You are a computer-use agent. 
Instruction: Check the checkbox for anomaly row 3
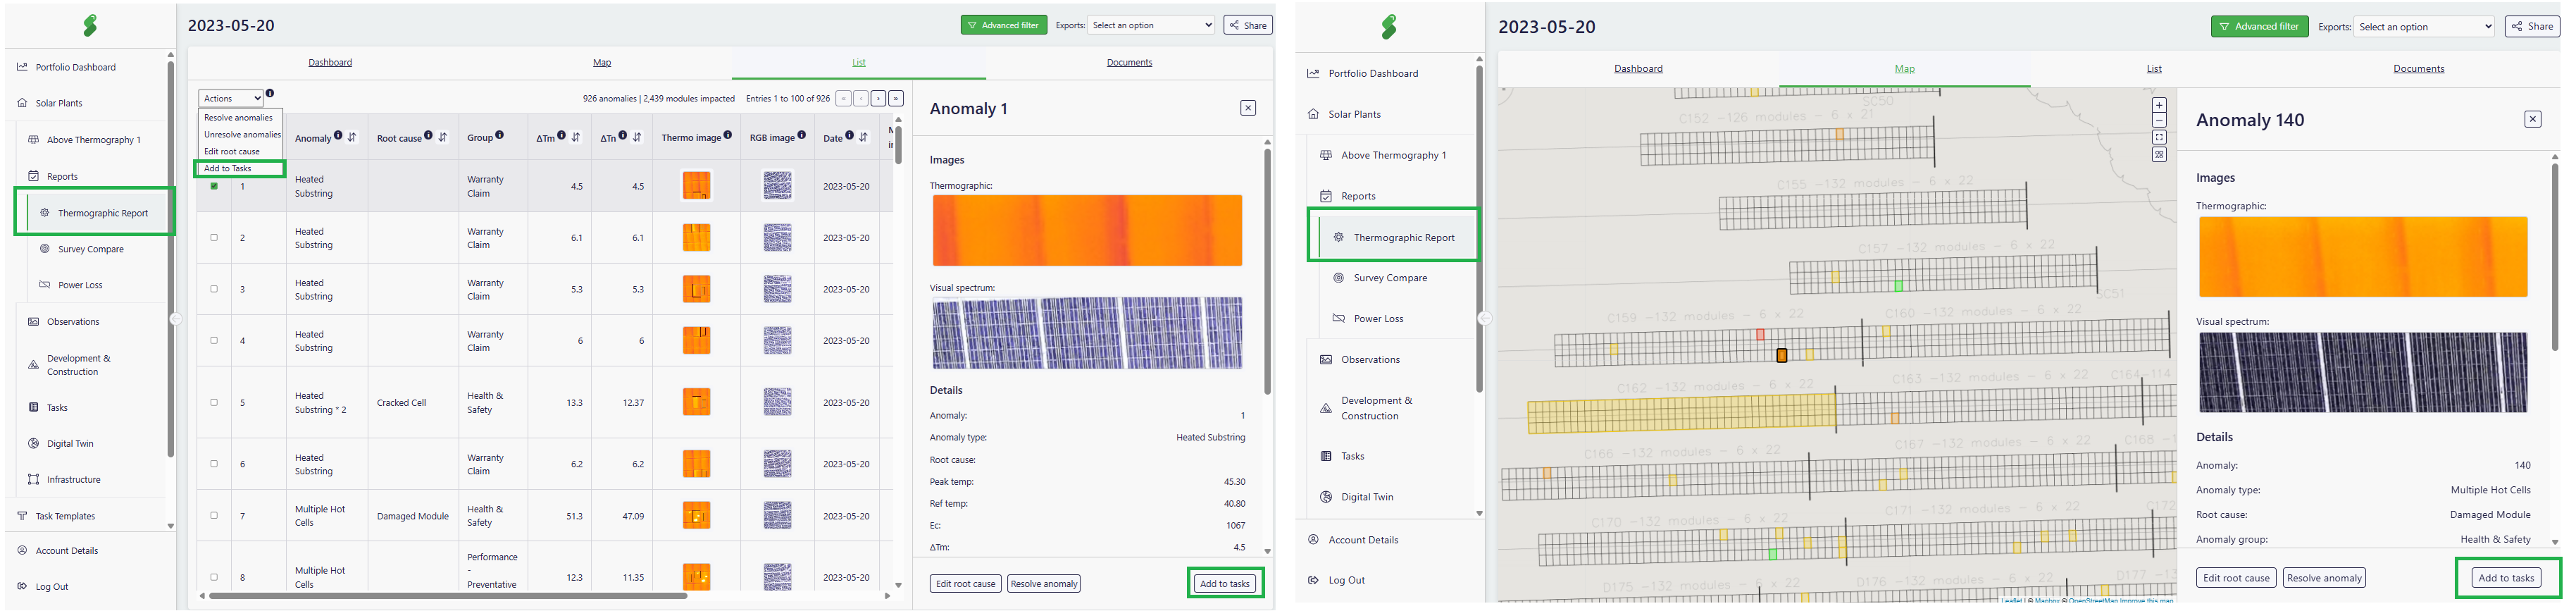(214, 289)
